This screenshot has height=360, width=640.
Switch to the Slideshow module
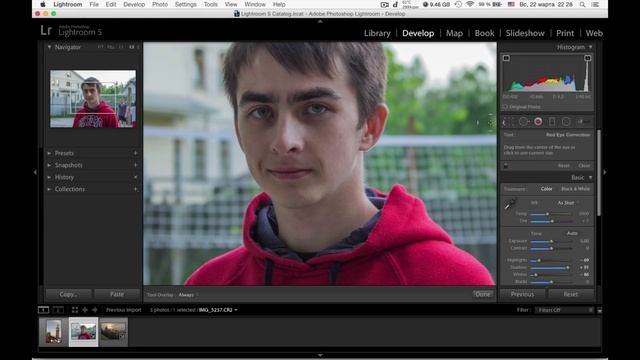point(525,33)
